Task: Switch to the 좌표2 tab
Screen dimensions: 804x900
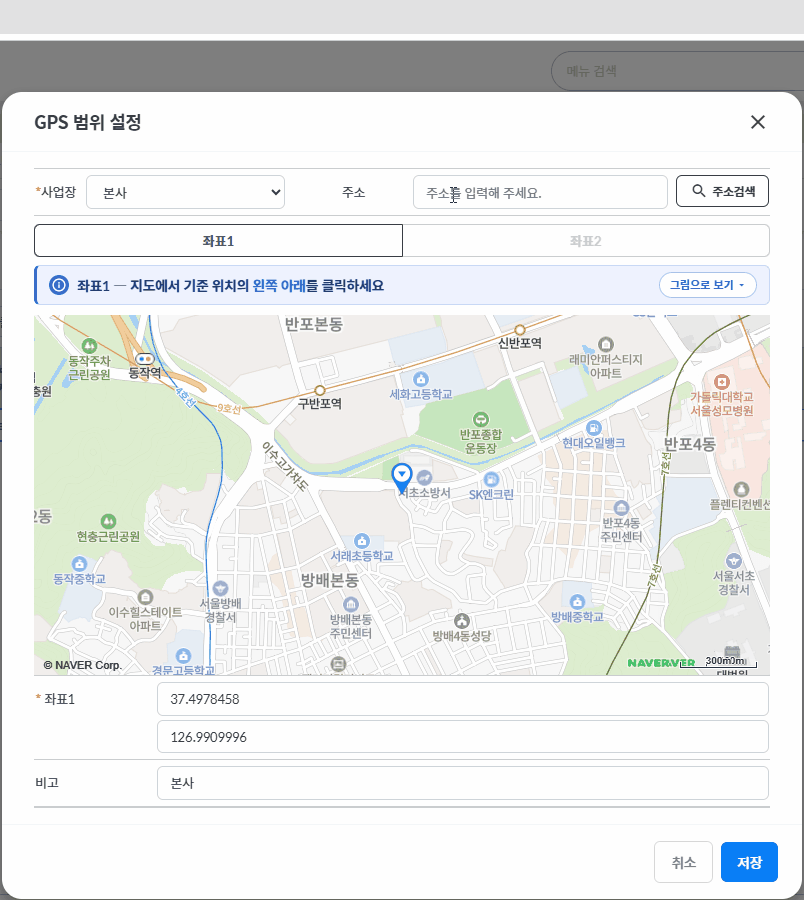Action: click(585, 240)
